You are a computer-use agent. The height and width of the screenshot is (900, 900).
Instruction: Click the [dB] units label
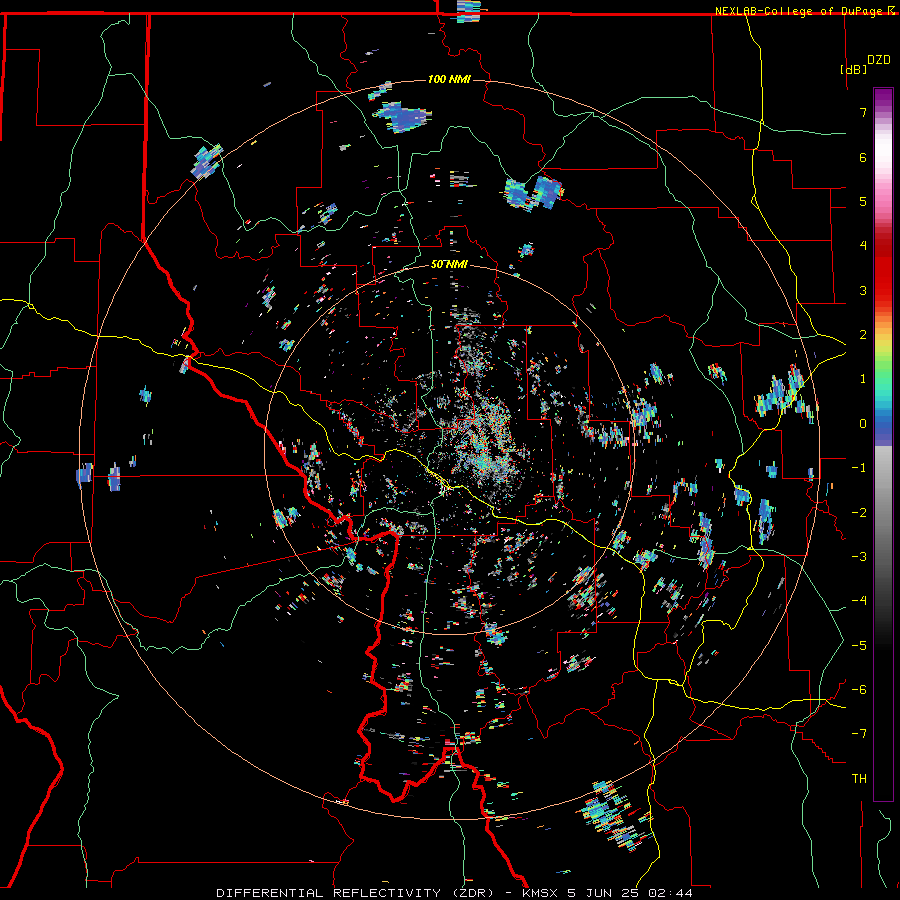click(854, 69)
